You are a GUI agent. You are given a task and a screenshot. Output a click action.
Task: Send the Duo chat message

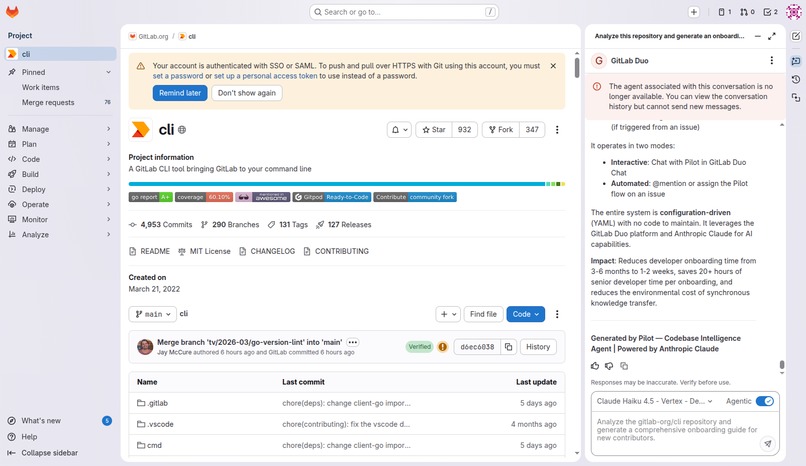point(767,443)
